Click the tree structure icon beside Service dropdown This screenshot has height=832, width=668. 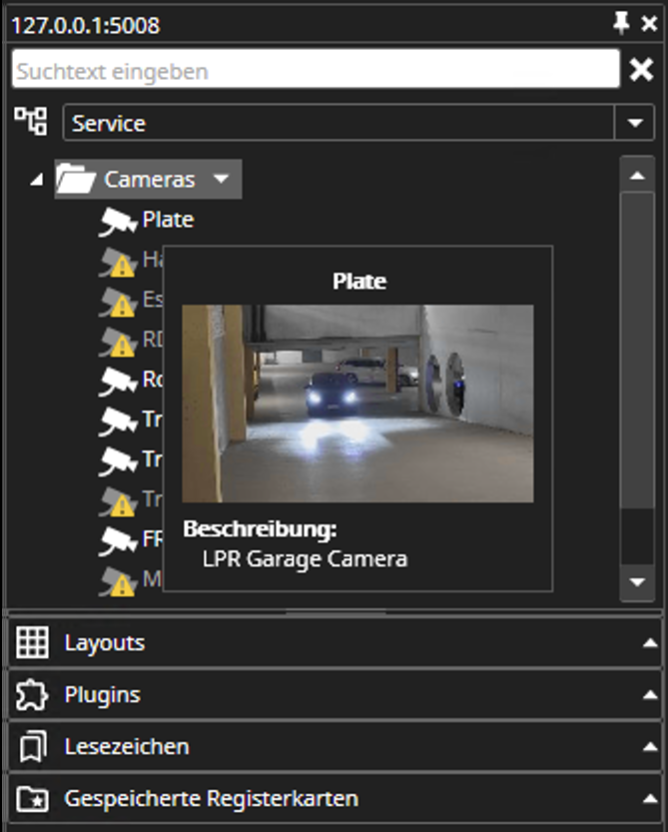(31, 121)
